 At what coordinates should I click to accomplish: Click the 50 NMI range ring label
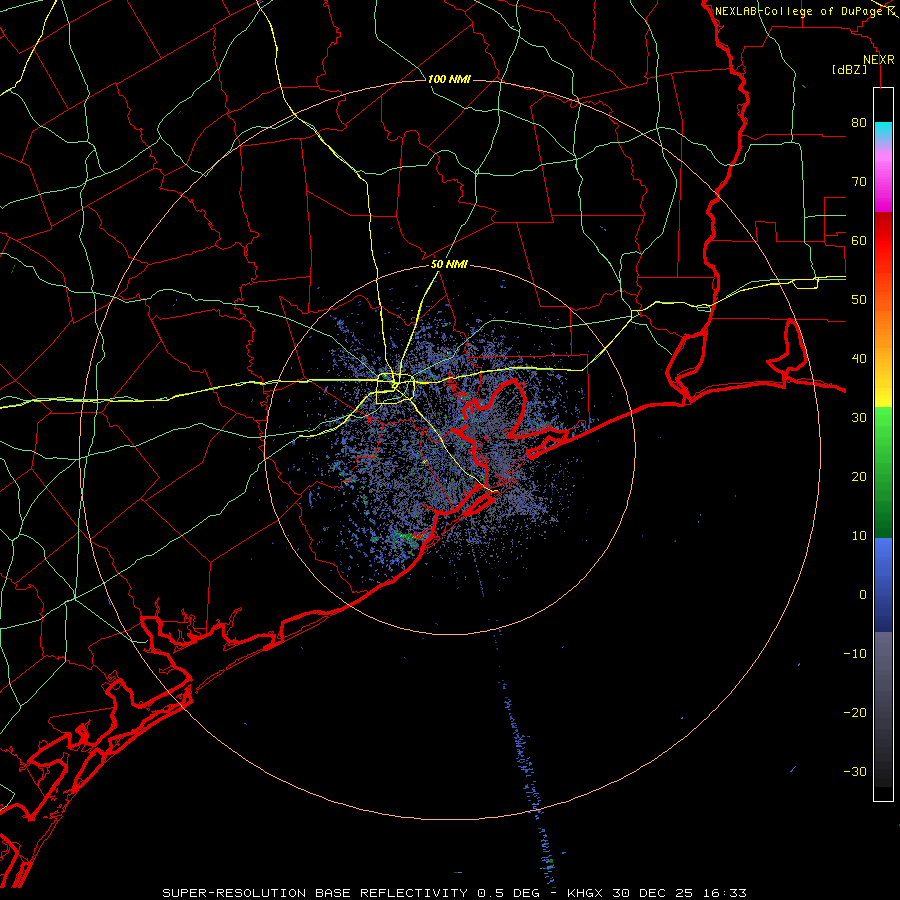[449, 265]
